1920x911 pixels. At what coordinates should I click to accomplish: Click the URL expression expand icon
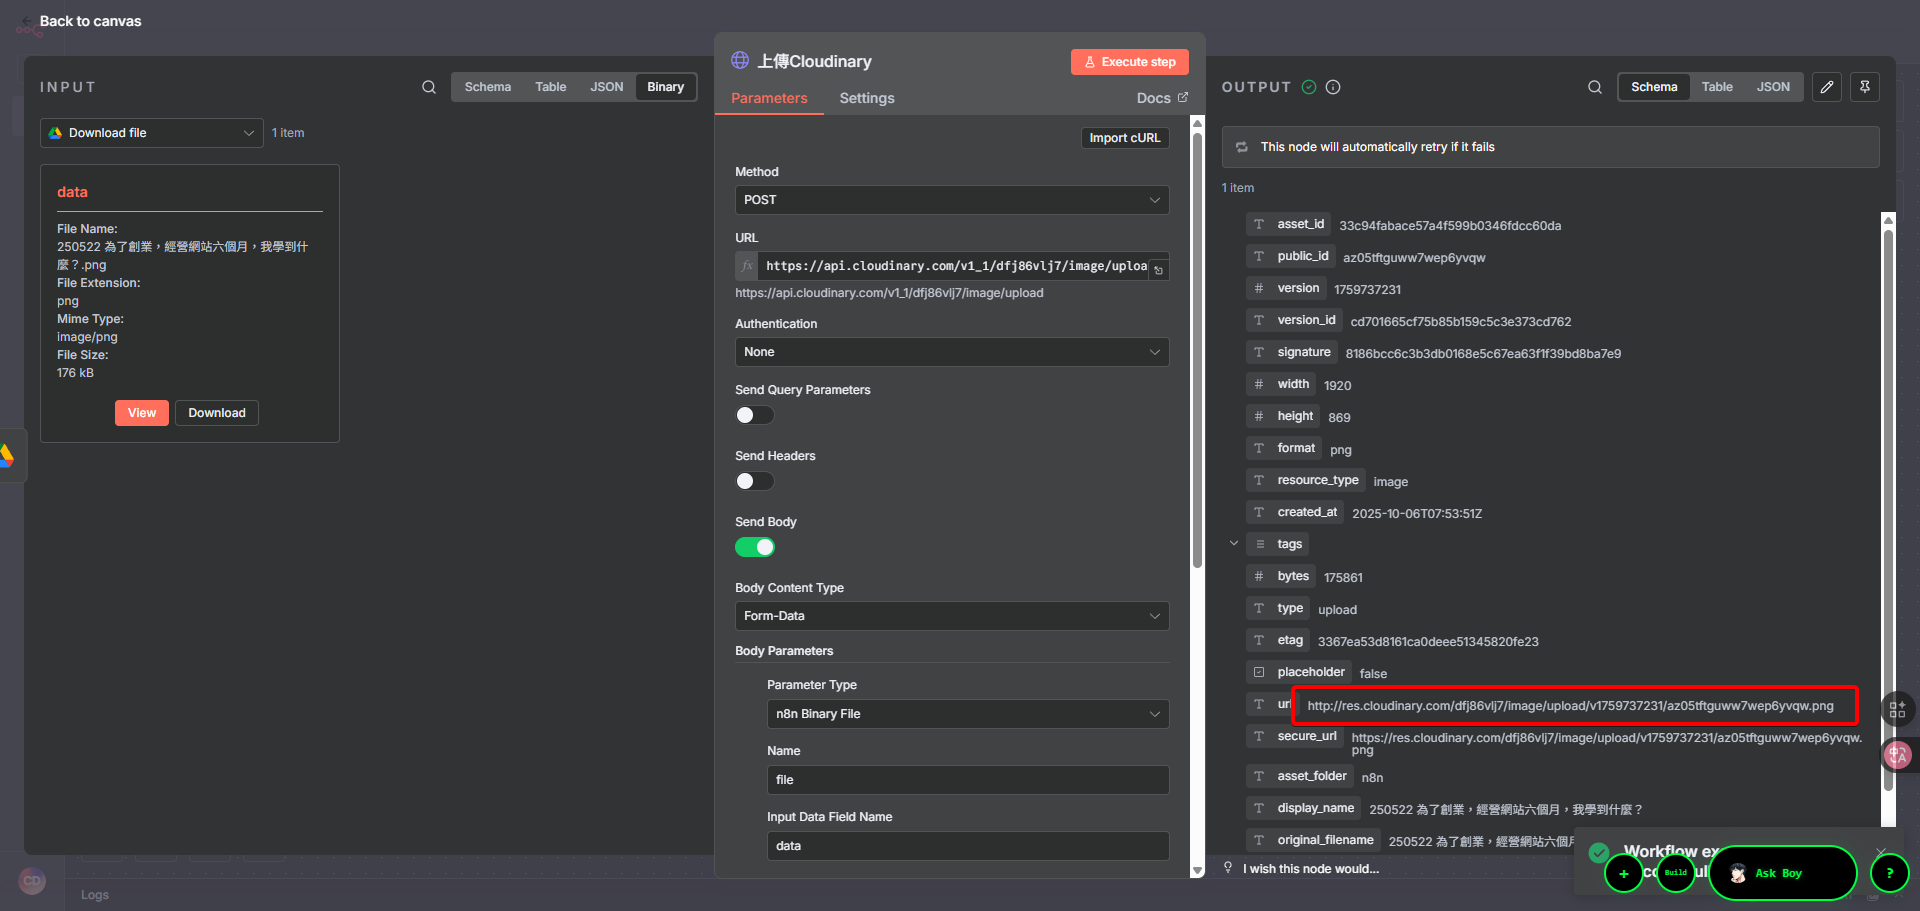pyautogui.click(x=1158, y=270)
